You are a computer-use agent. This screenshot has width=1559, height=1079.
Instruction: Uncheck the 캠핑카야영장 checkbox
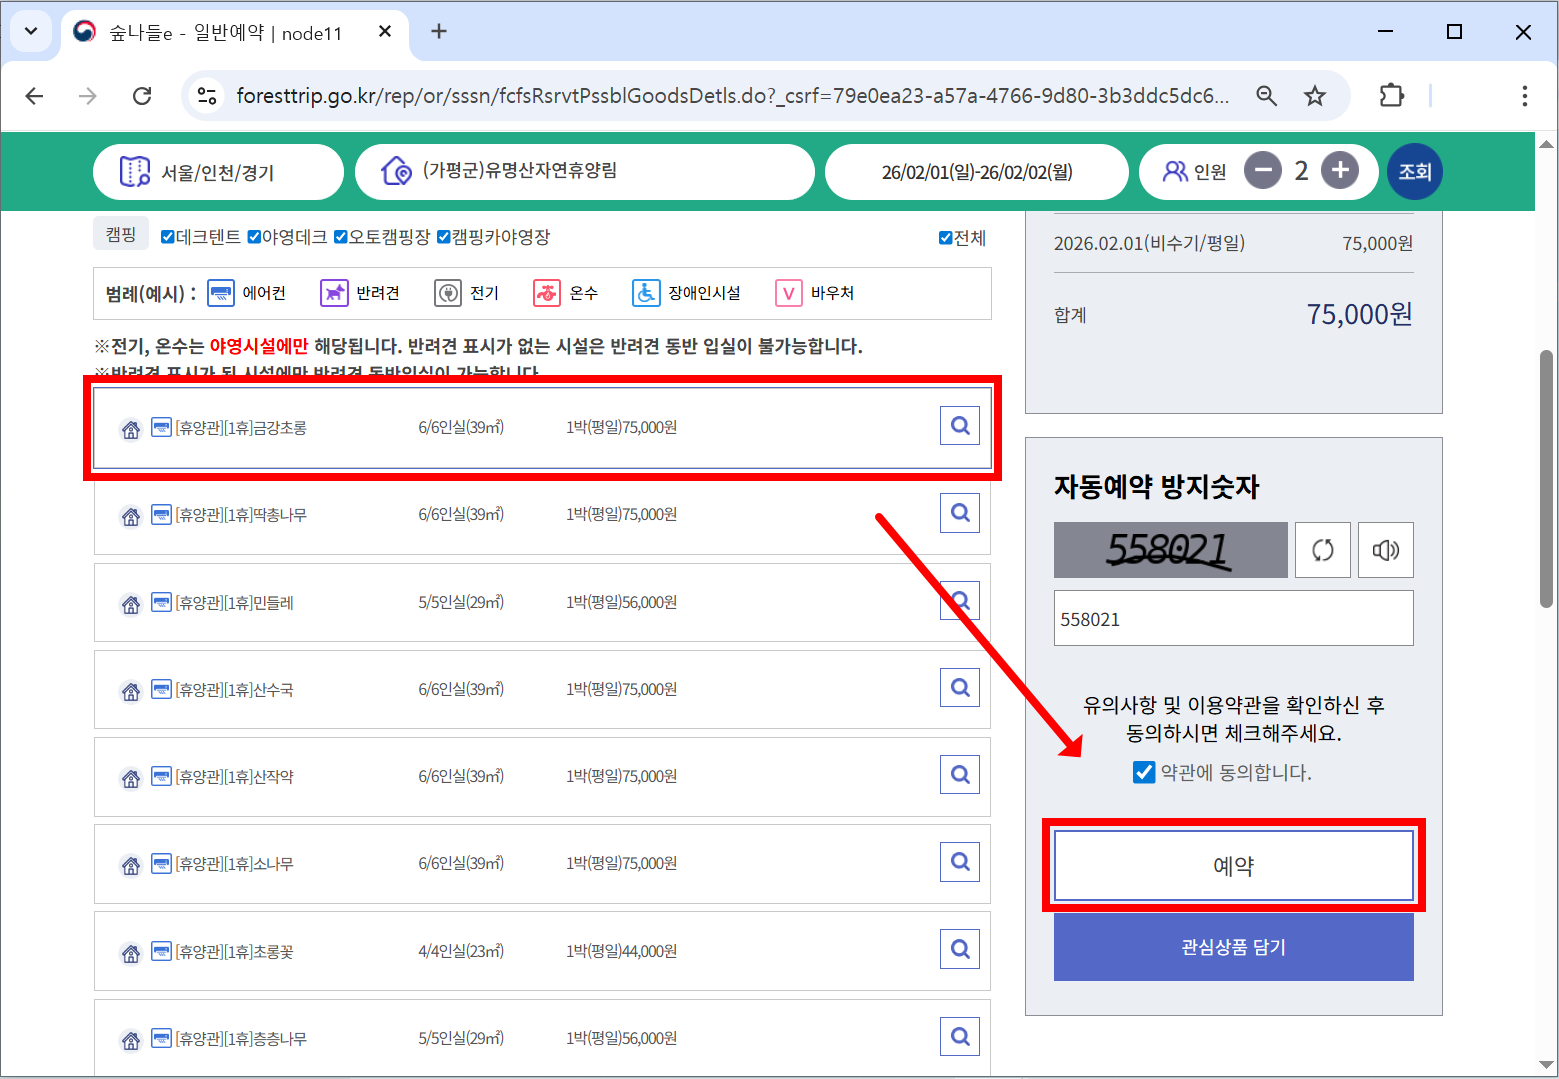444,237
